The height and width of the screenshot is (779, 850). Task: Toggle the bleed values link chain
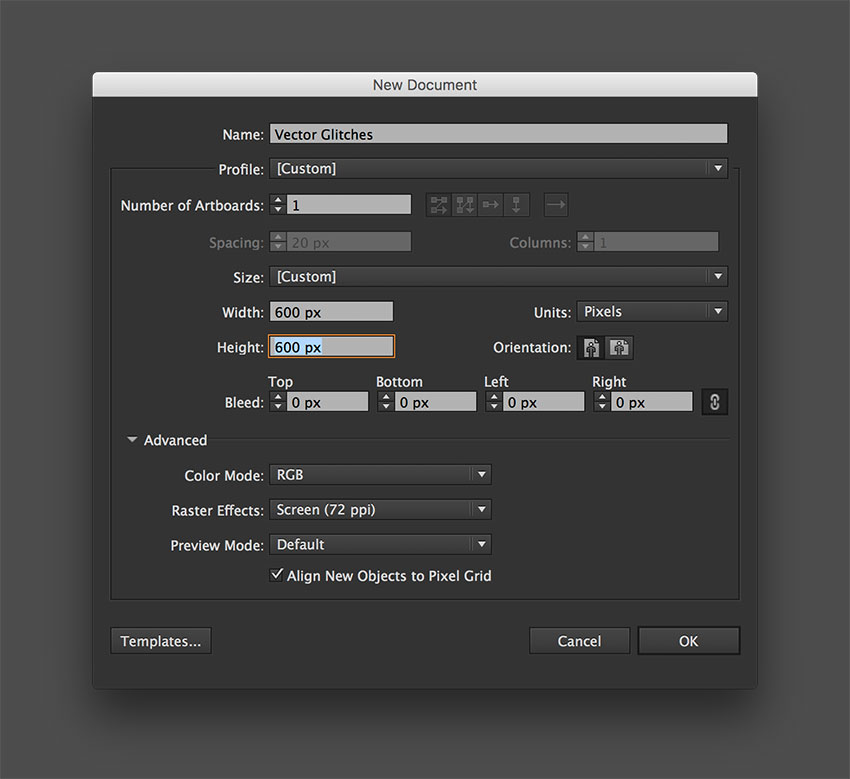(x=715, y=401)
